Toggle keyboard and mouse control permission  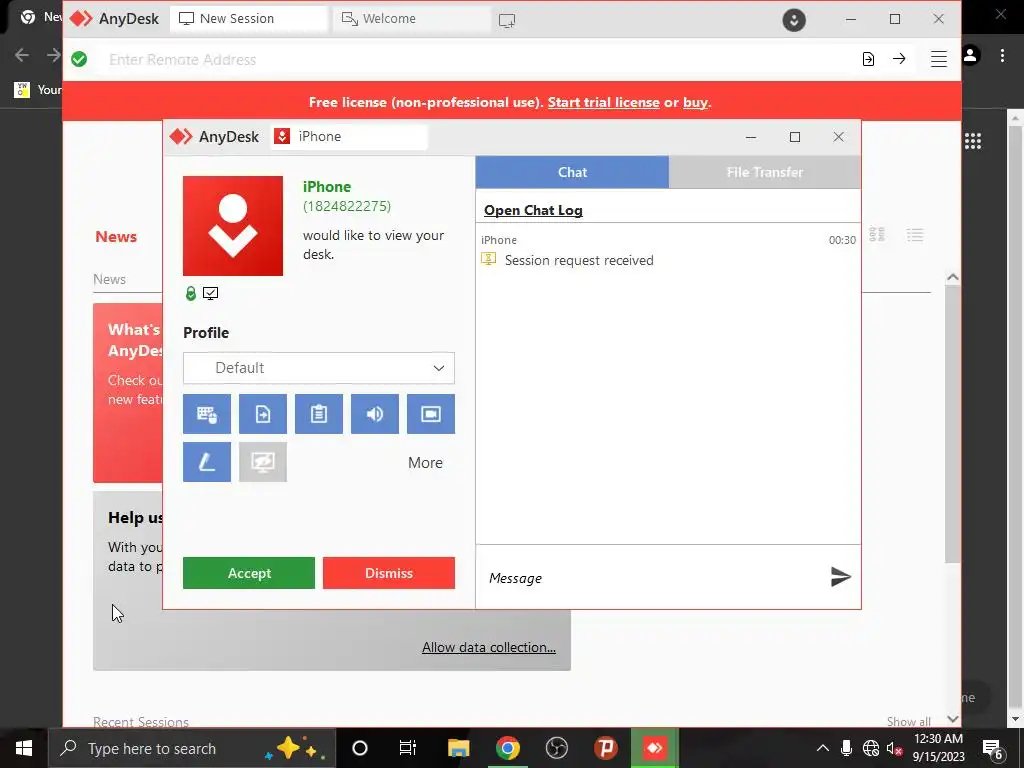[206, 414]
